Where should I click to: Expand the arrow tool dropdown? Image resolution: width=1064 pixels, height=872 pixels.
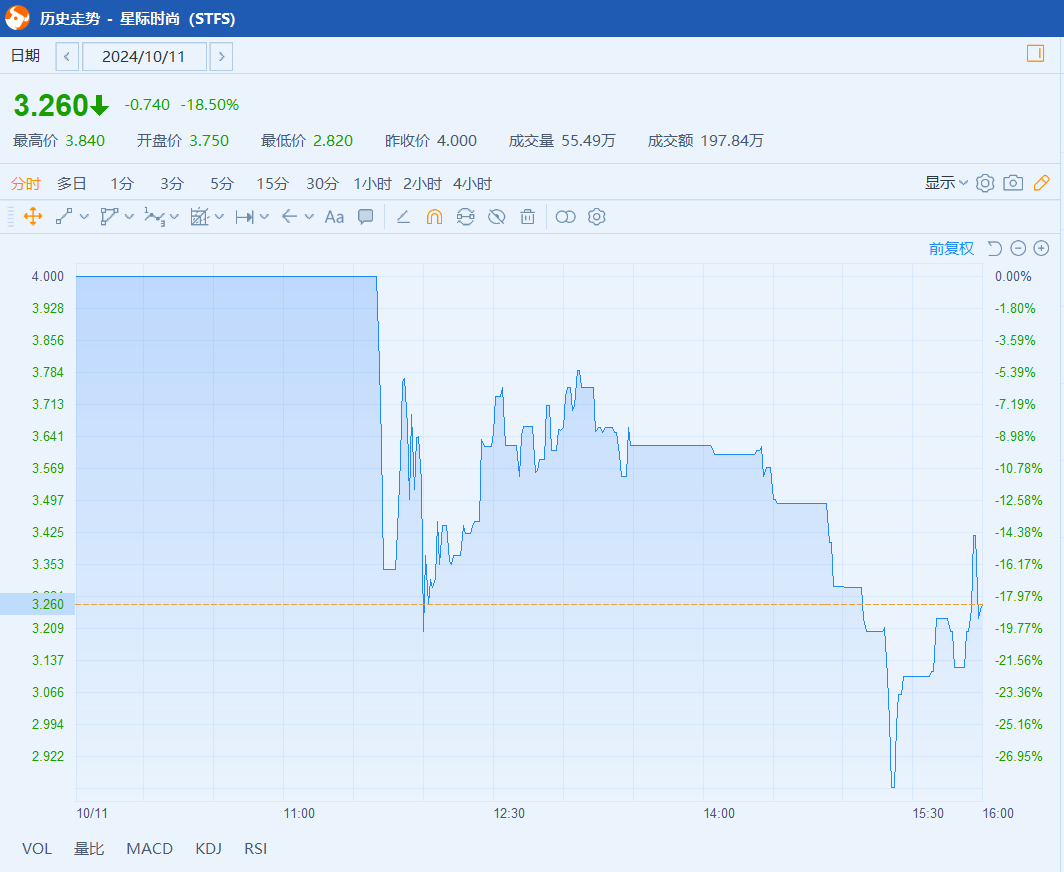pos(309,217)
